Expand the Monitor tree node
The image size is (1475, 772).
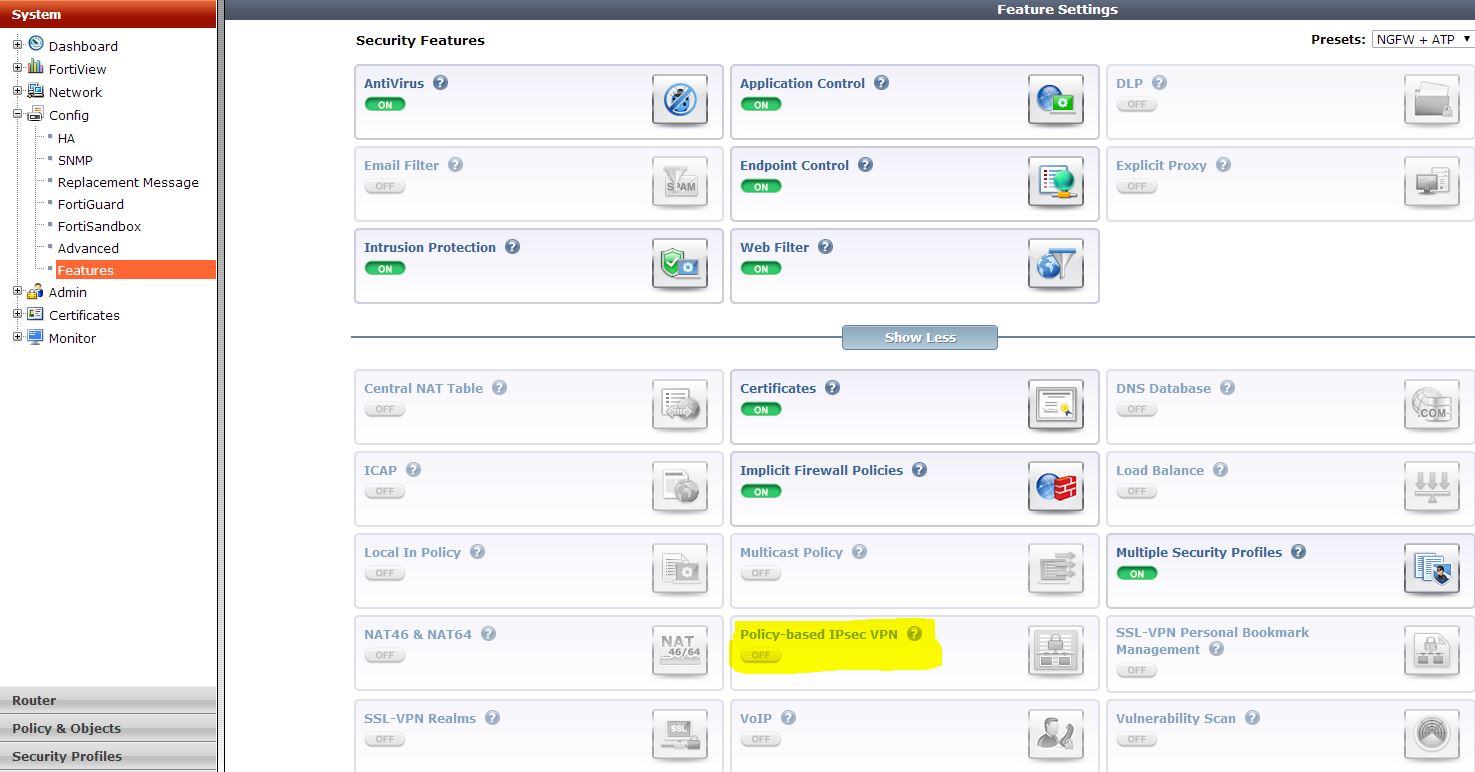[x=17, y=337]
